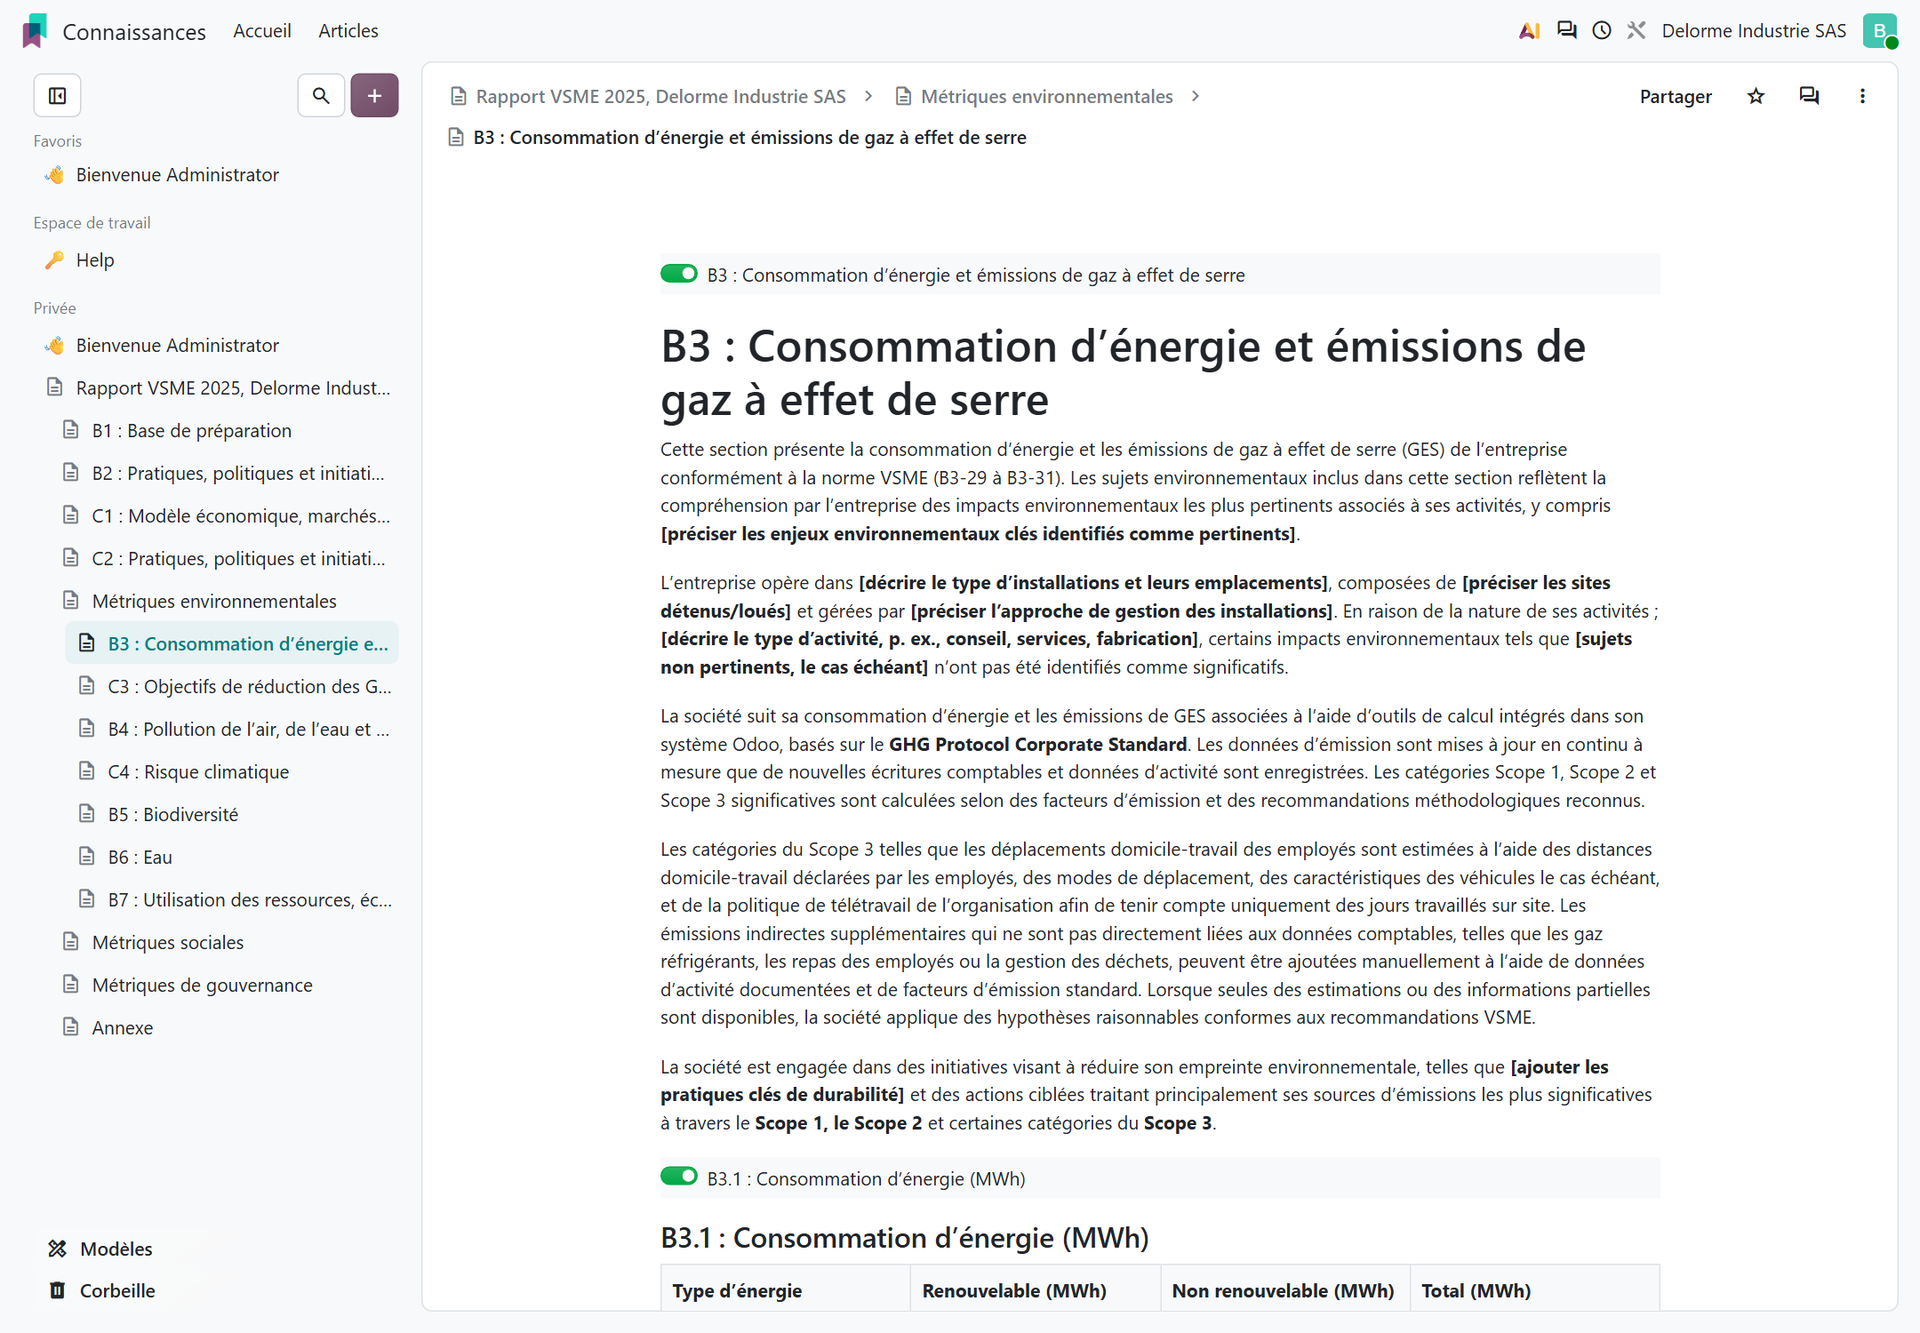This screenshot has height=1333, width=1920.
Task: Toggle the sidebar panel icon
Action: click(58, 96)
